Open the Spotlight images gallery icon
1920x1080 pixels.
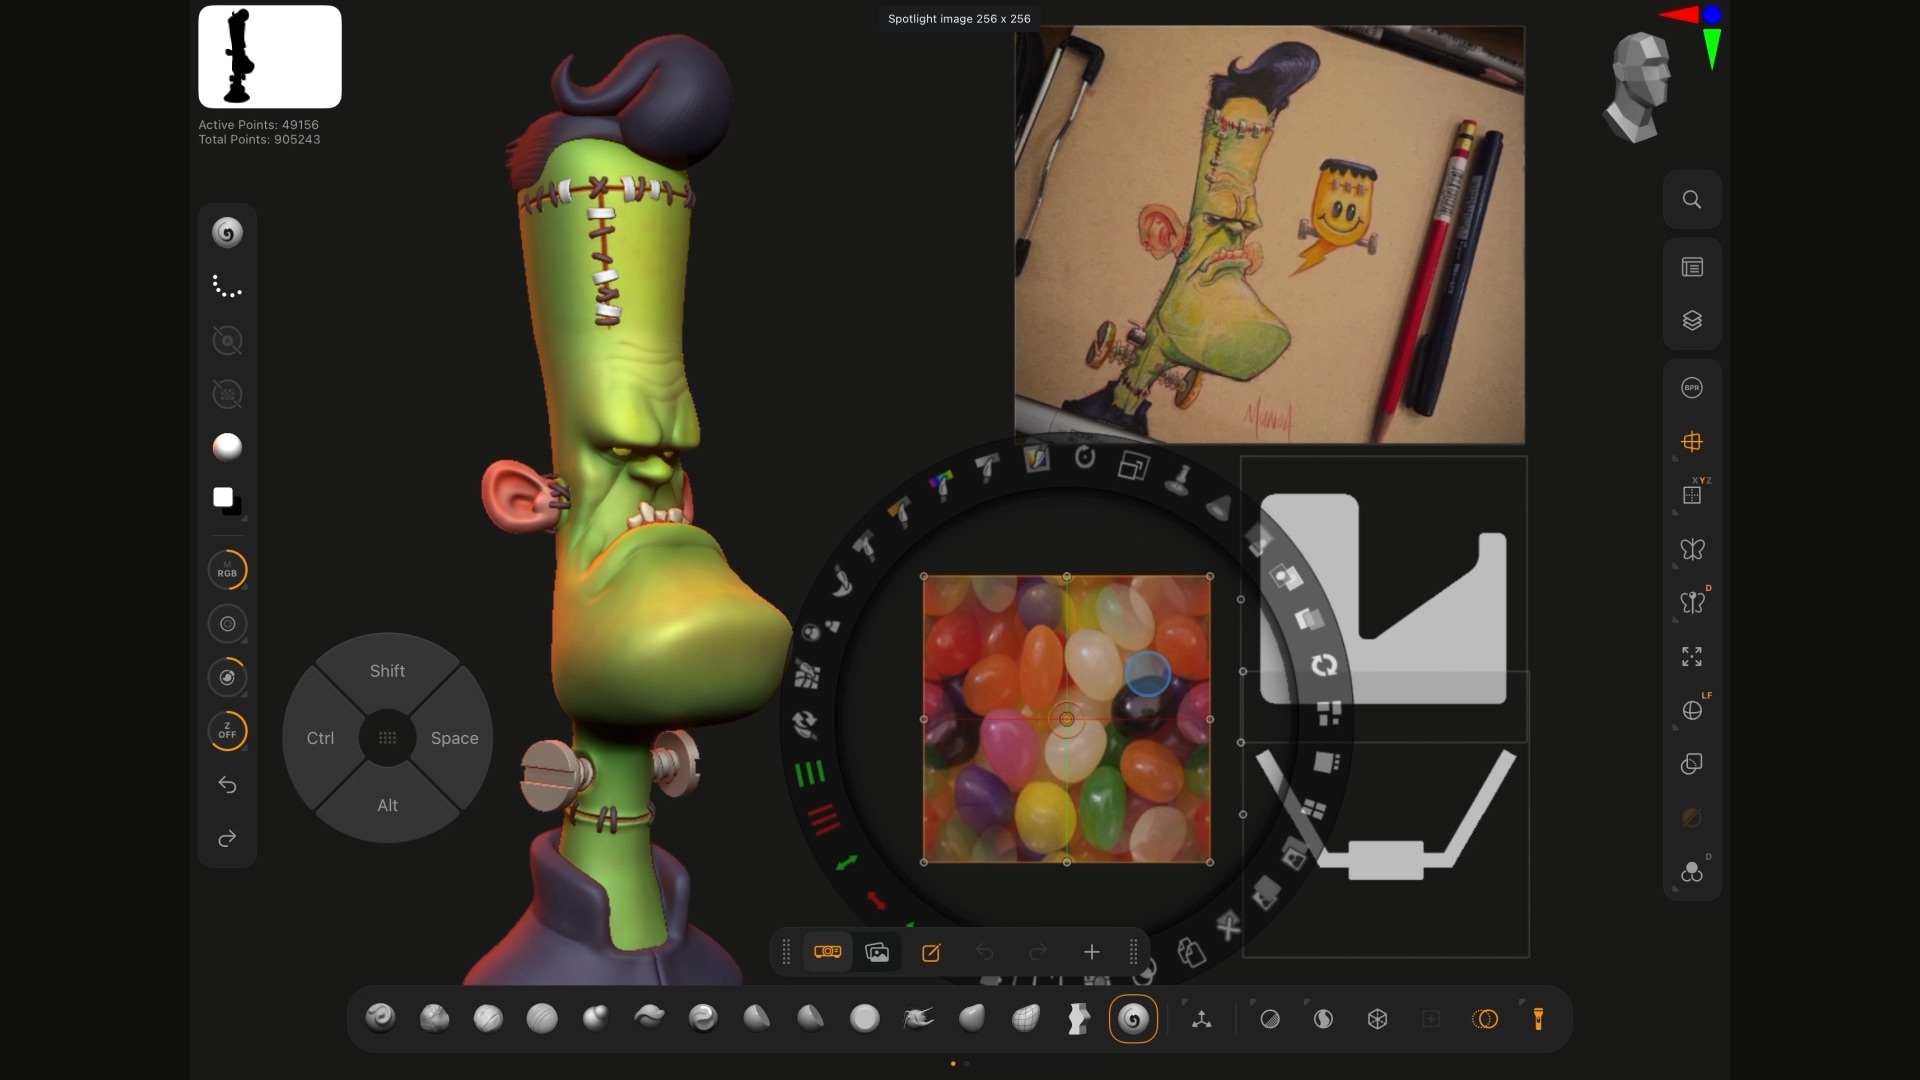pos(877,952)
